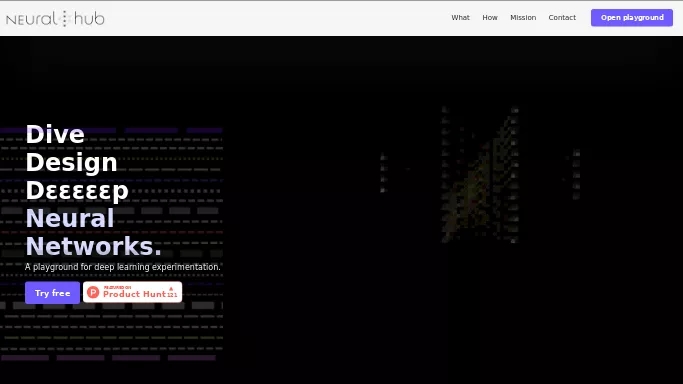Click 'A playground for deep learning experimentation.' text
This screenshot has height=384, width=683.
[123, 267]
